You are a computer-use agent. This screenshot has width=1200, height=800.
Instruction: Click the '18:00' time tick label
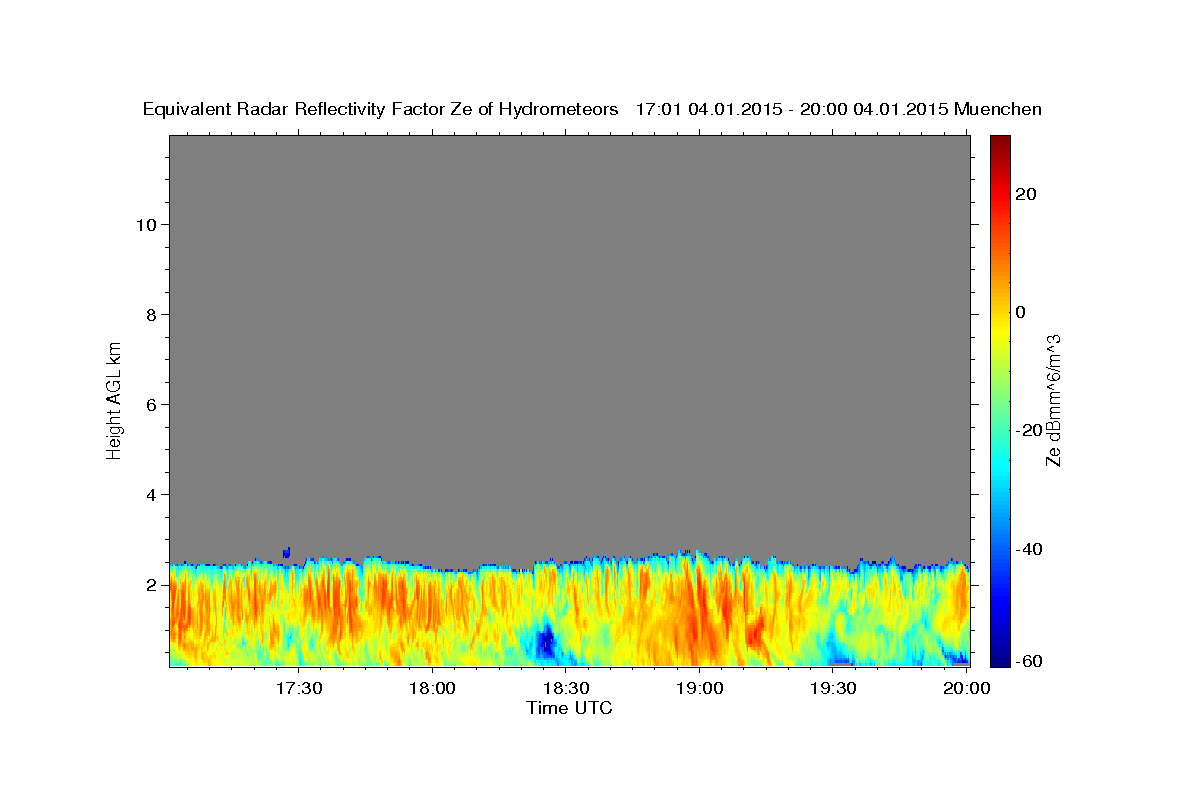433,688
